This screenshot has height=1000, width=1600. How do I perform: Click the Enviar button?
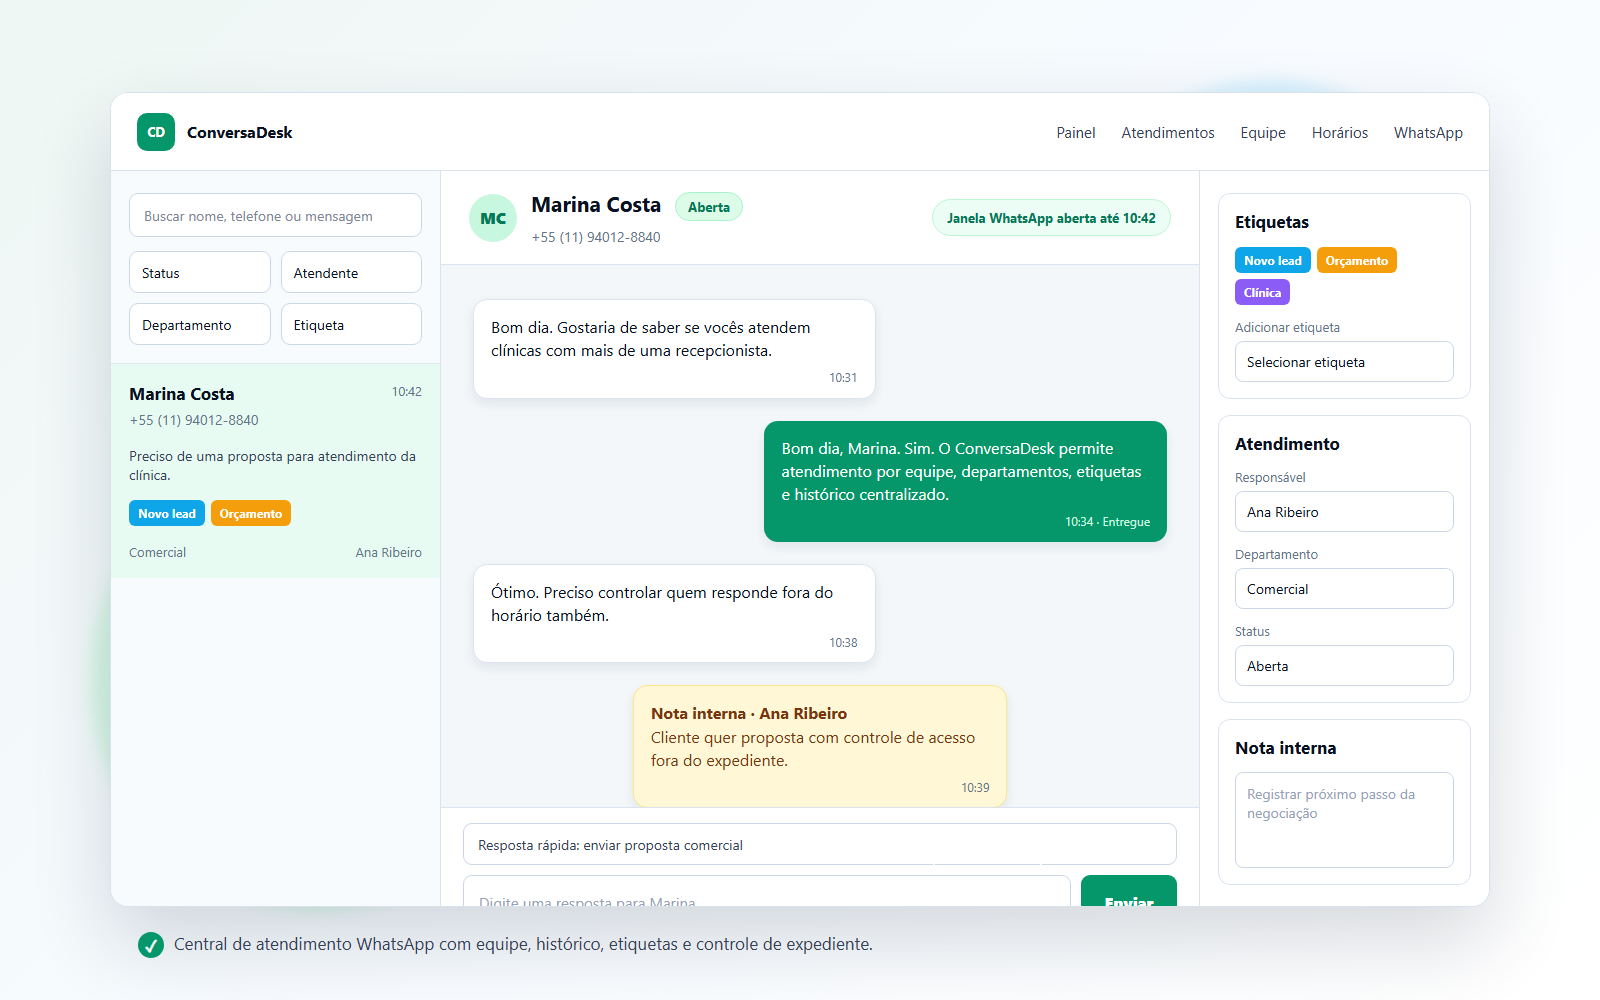tap(1129, 891)
